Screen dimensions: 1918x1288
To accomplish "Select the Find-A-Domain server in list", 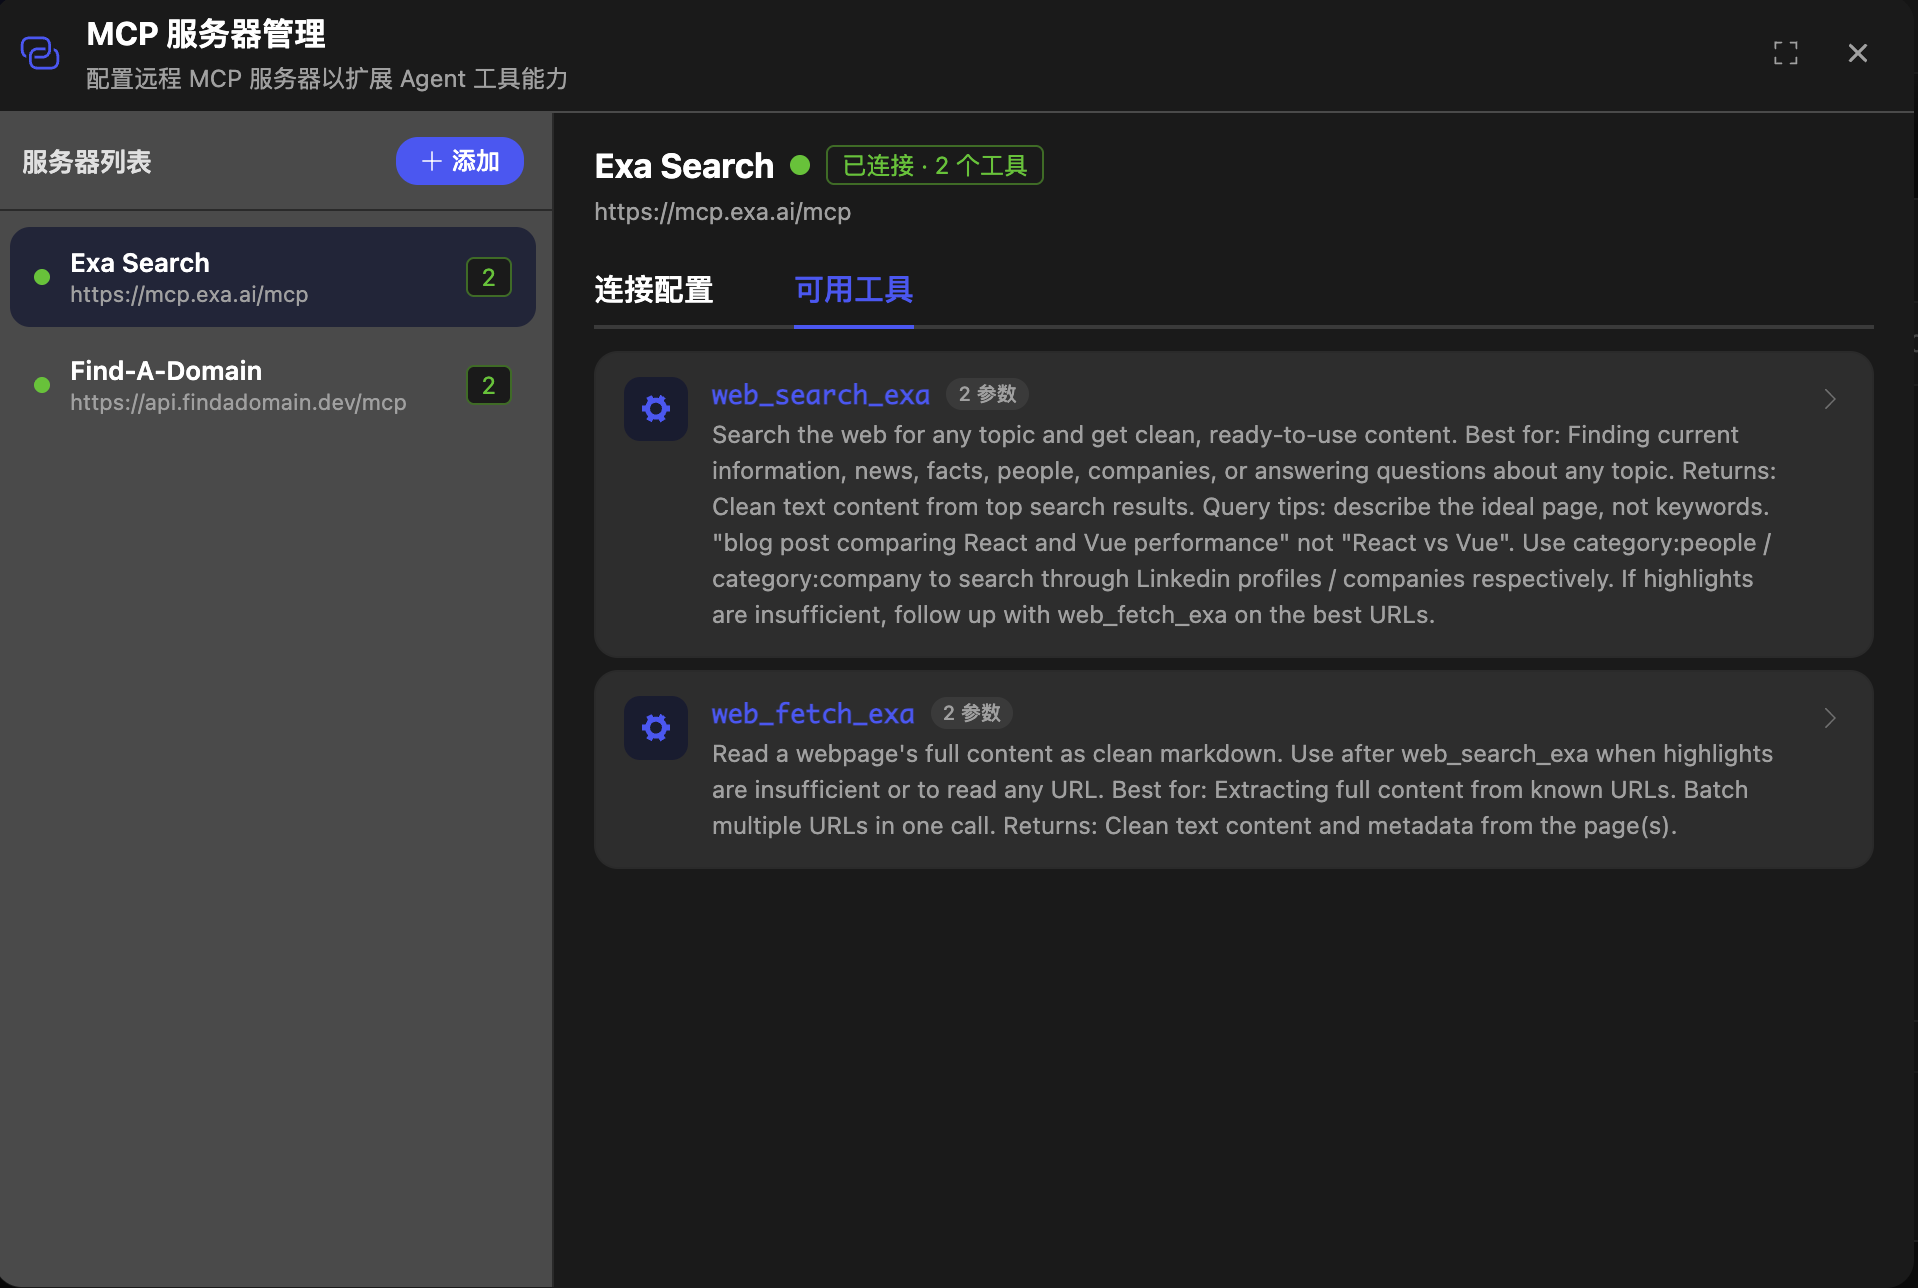I will coord(273,385).
